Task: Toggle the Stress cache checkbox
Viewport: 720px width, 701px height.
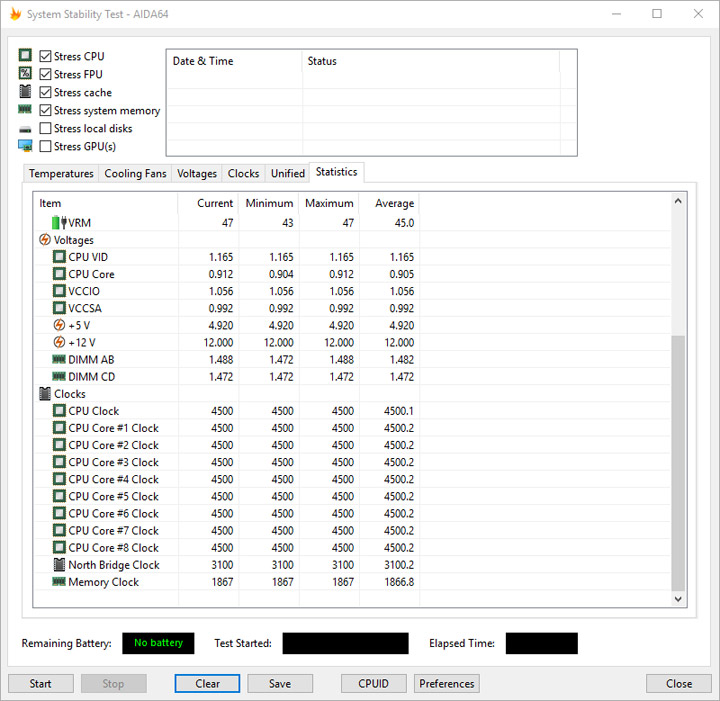Action: (x=45, y=92)
